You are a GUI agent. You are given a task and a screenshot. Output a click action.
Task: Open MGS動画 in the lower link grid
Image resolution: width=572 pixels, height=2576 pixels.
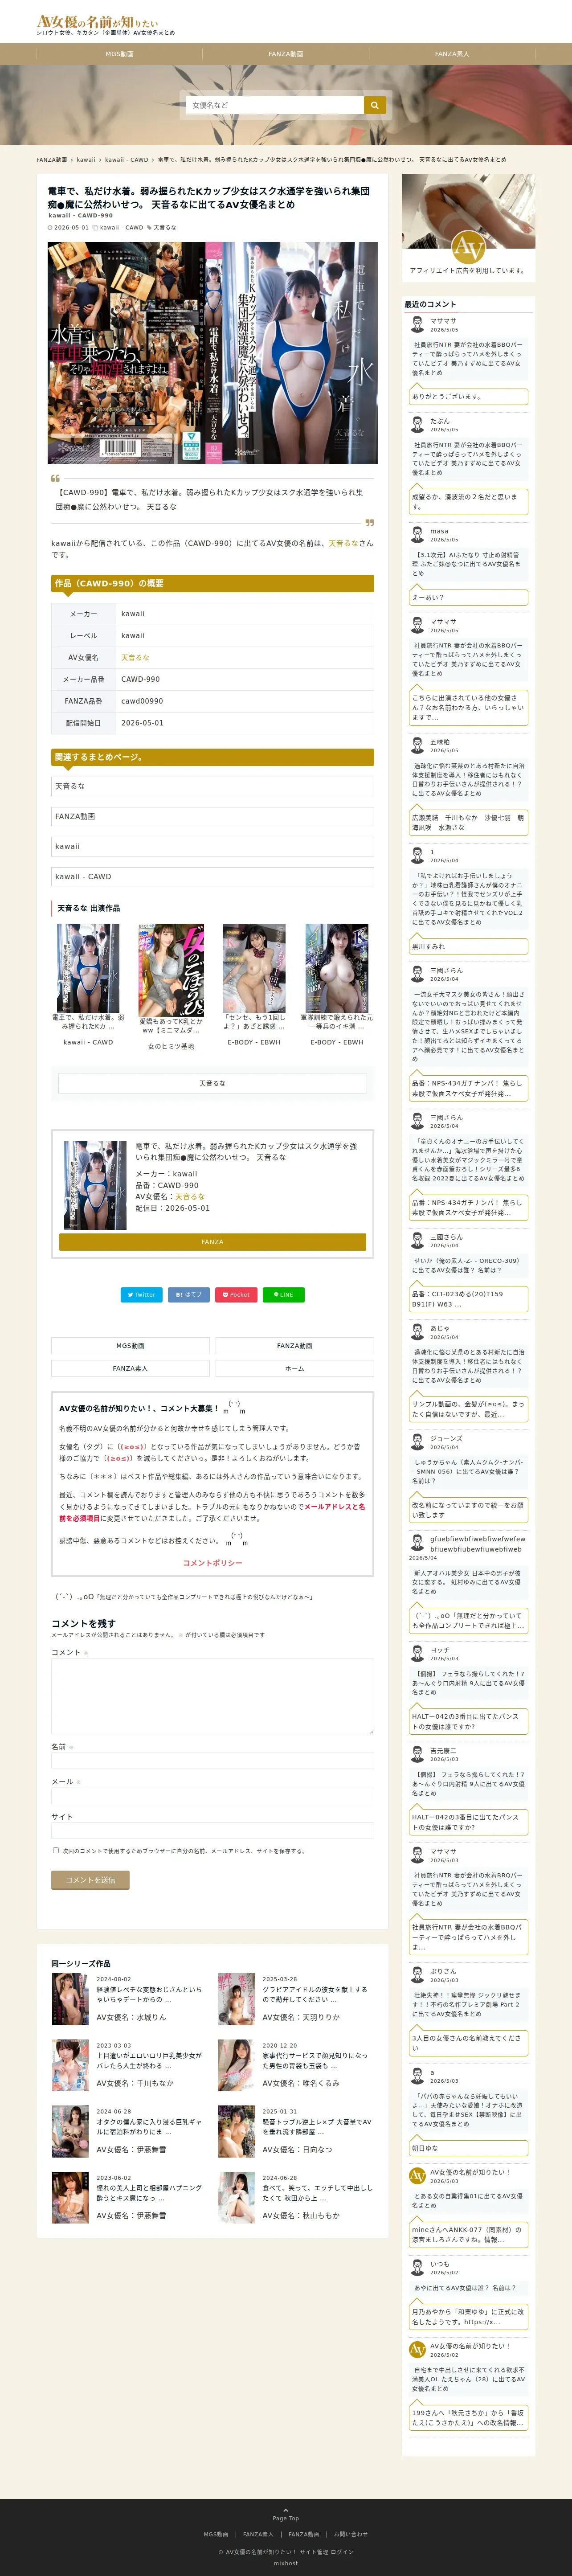(130, 1346)
